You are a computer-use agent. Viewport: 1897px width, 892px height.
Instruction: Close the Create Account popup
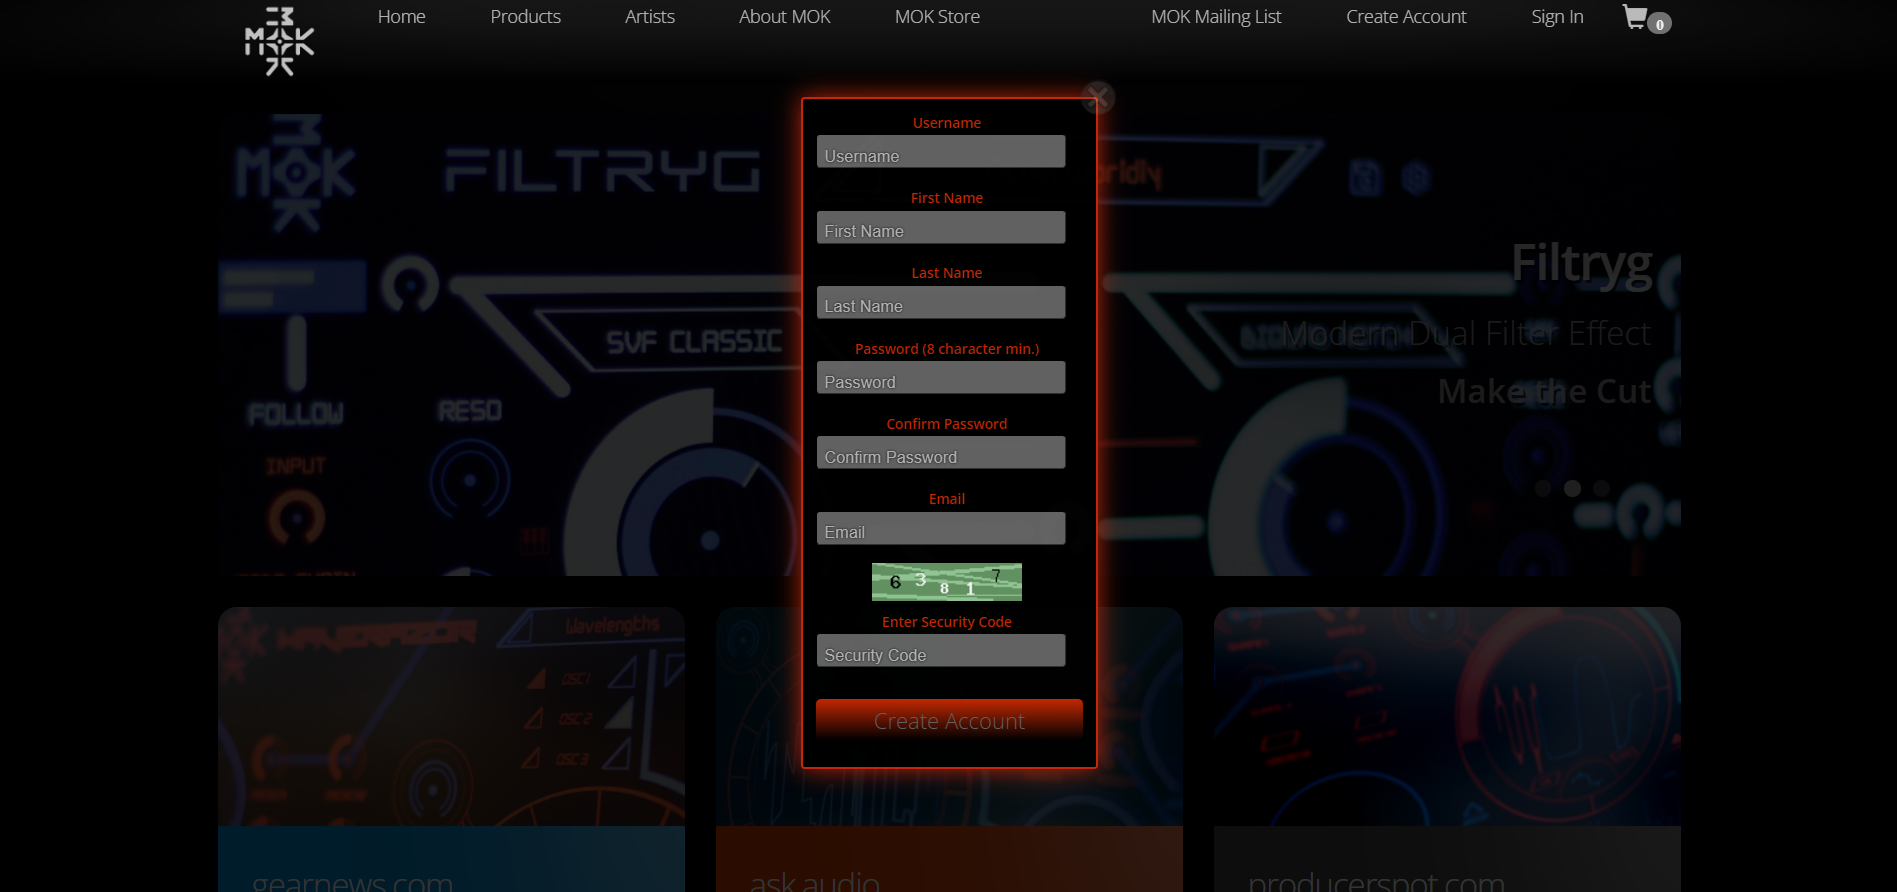(x=1097, y=97)
